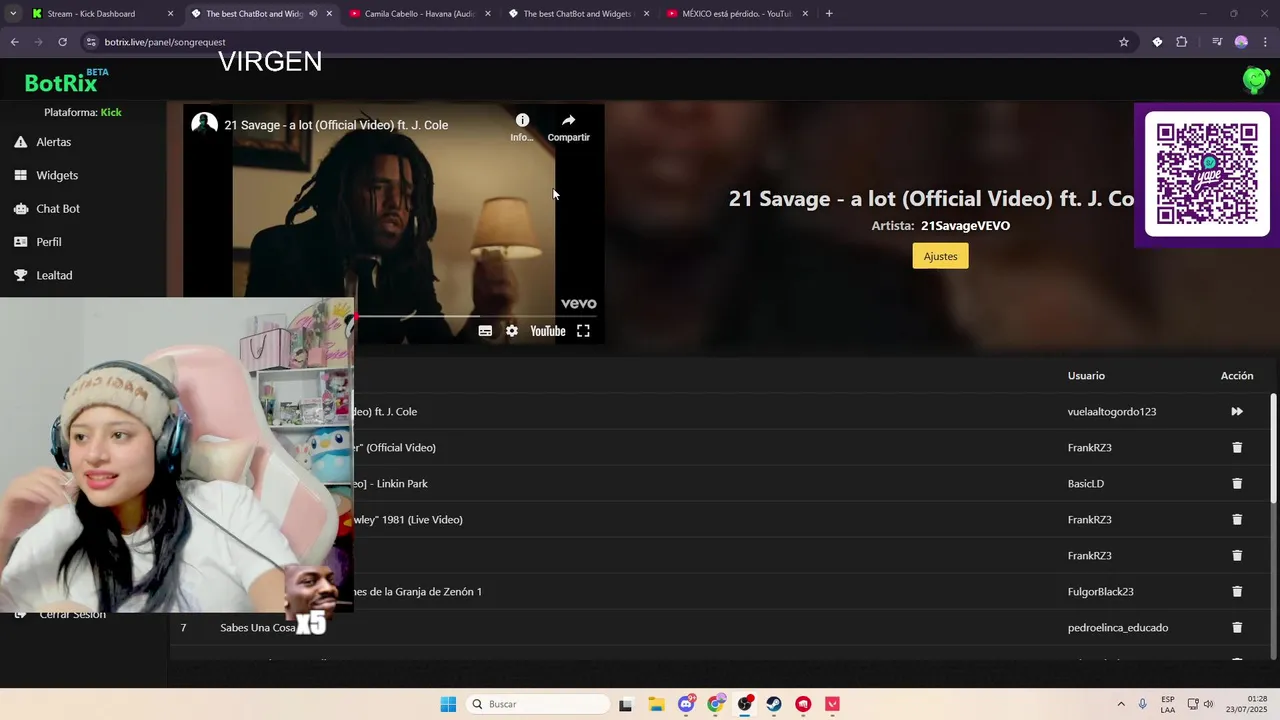
Task: Reload the current page
Action: (62, 42)
